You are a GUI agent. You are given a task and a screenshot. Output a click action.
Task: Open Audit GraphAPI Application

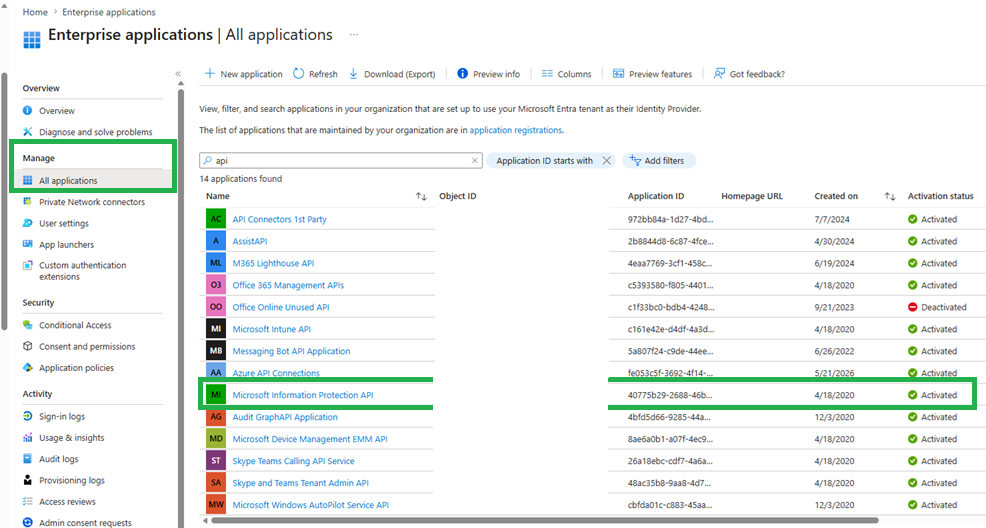pyautogui.click(x=285, y=417)
